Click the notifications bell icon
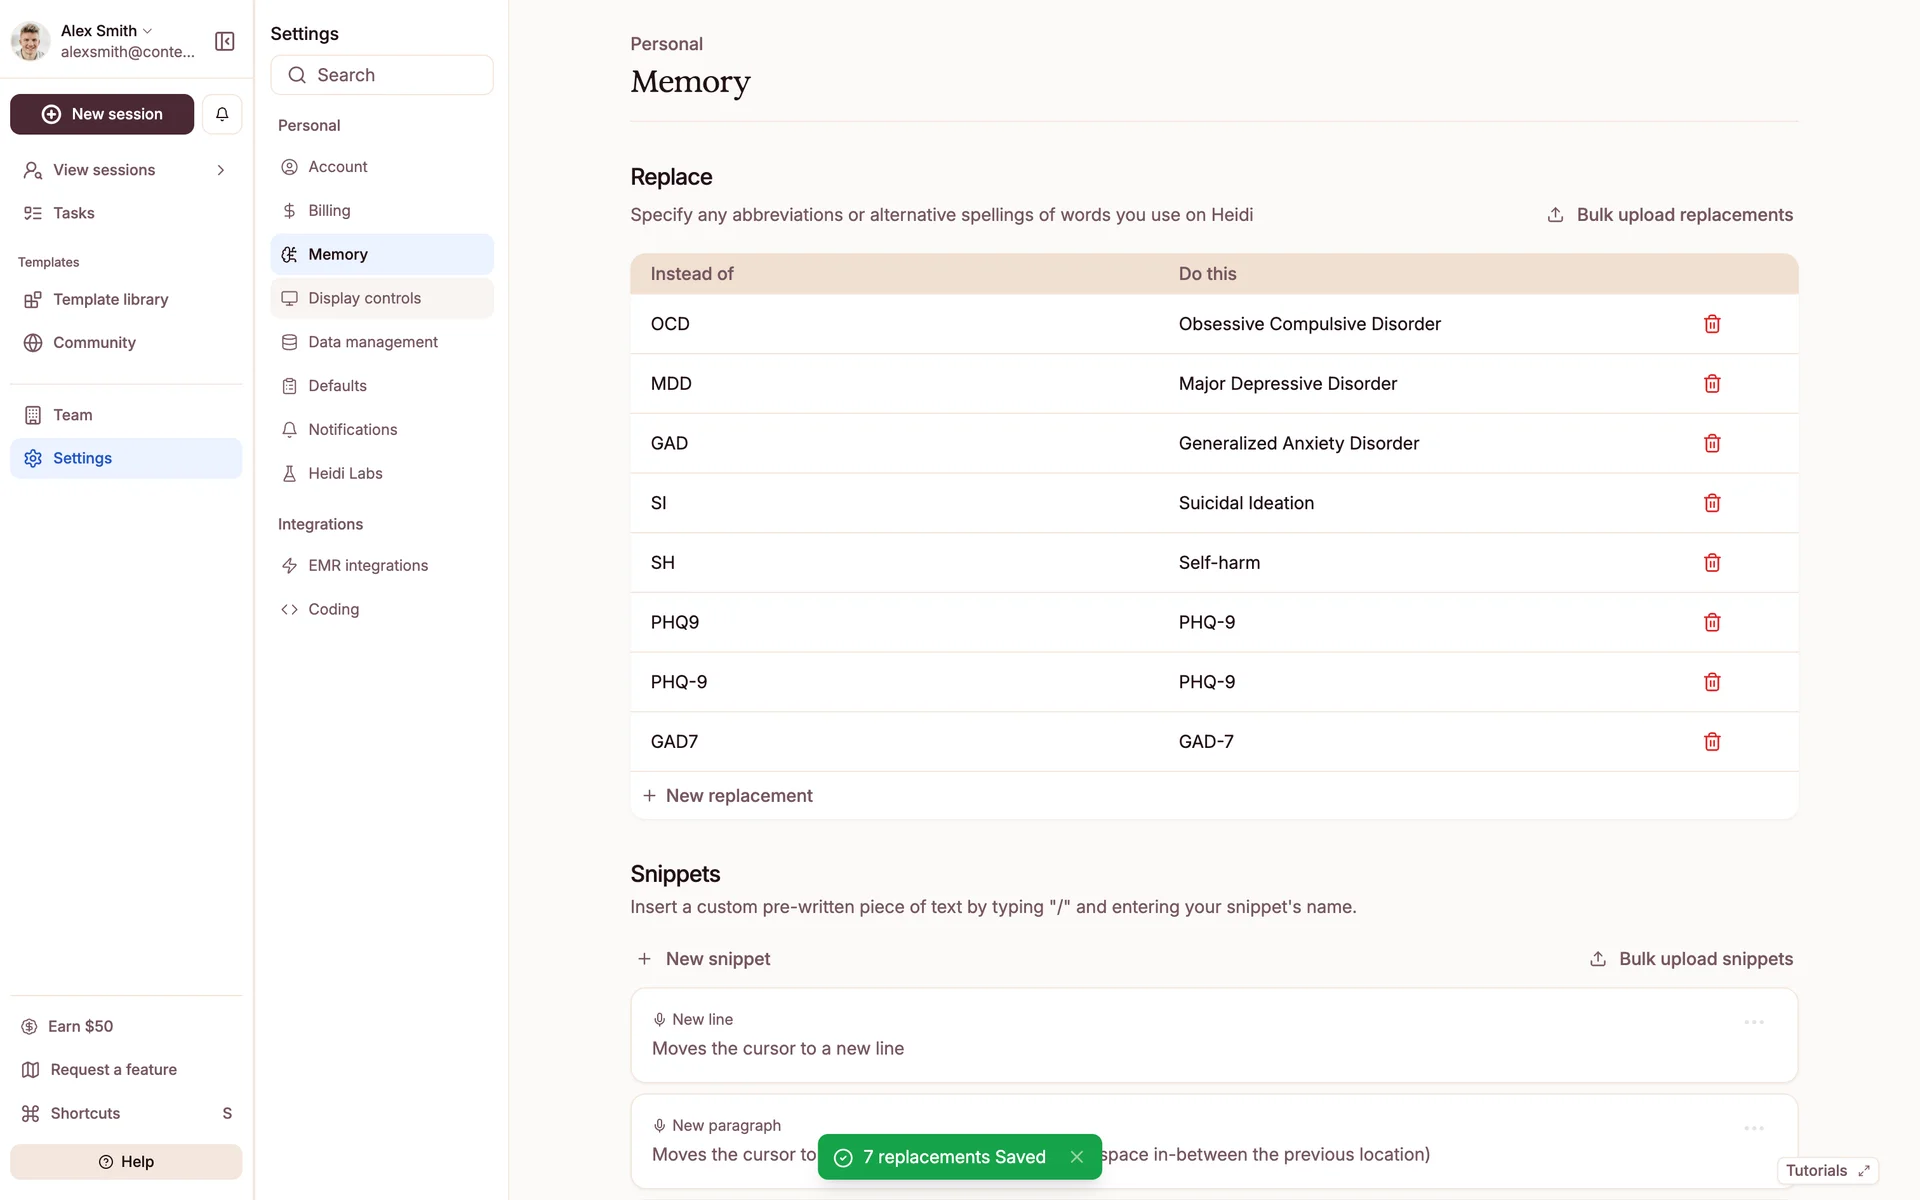This screenshot has width=1920, height=1200. [222, 114]
